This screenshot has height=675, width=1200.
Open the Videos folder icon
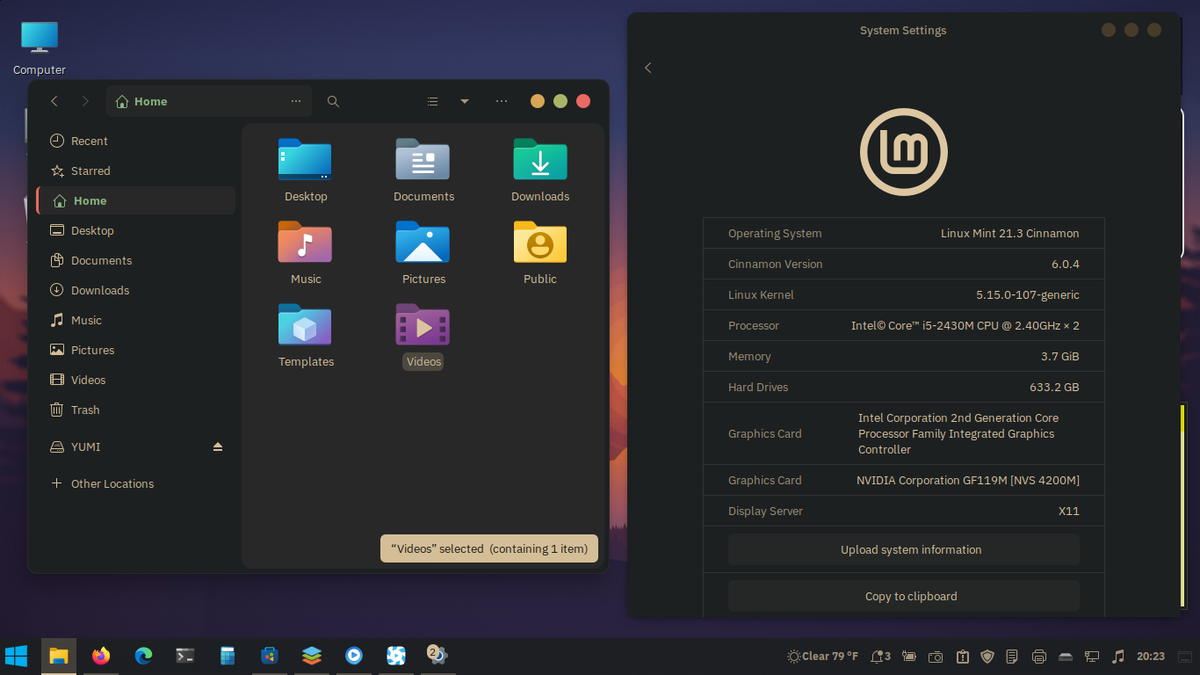423,327
